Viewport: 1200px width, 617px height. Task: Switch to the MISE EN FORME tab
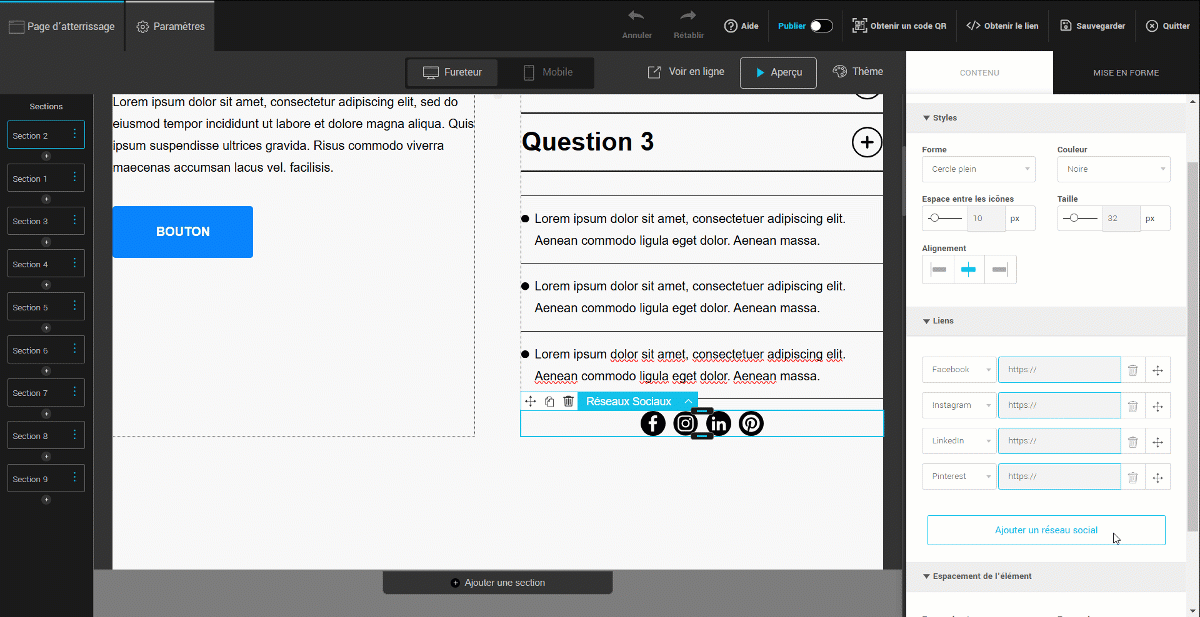(x=1125, y=73)
